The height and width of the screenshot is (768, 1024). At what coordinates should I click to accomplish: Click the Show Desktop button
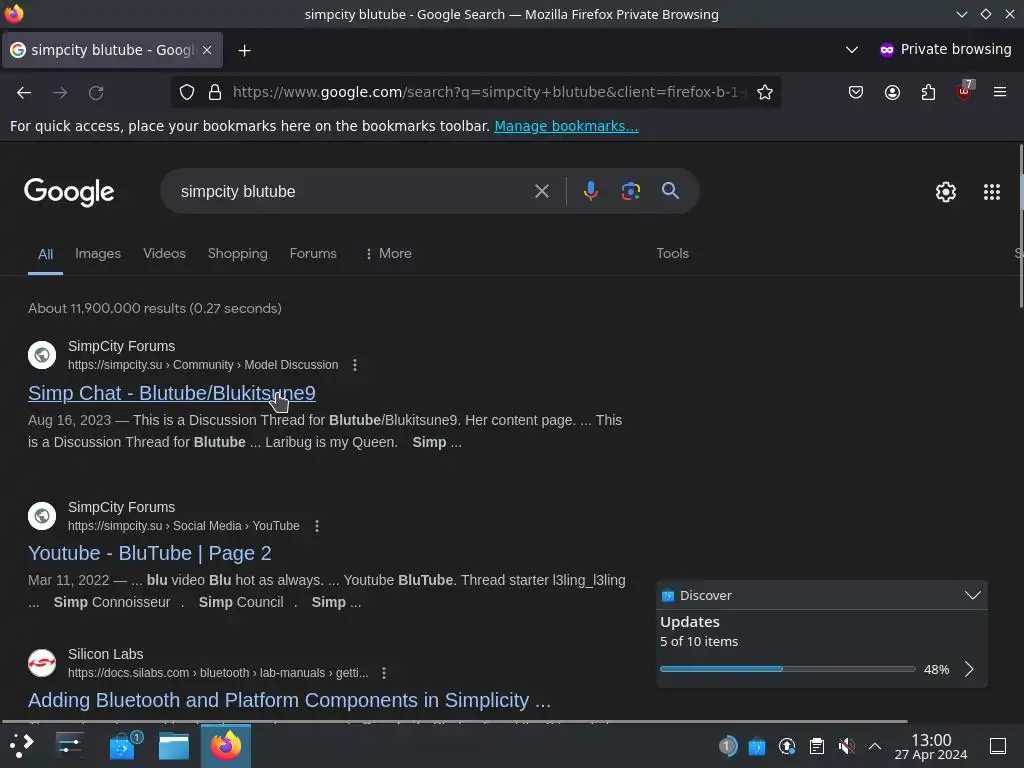pos(998,746)
